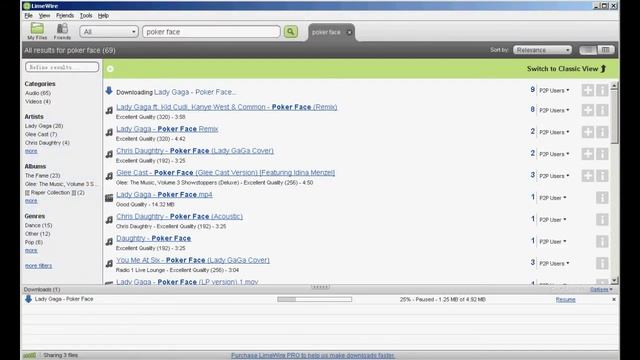Image resolution: width=640 pixels, height=360 pixels.
Task: Remove Lady Gaga download from list
Action: click(x=614, y=300)
